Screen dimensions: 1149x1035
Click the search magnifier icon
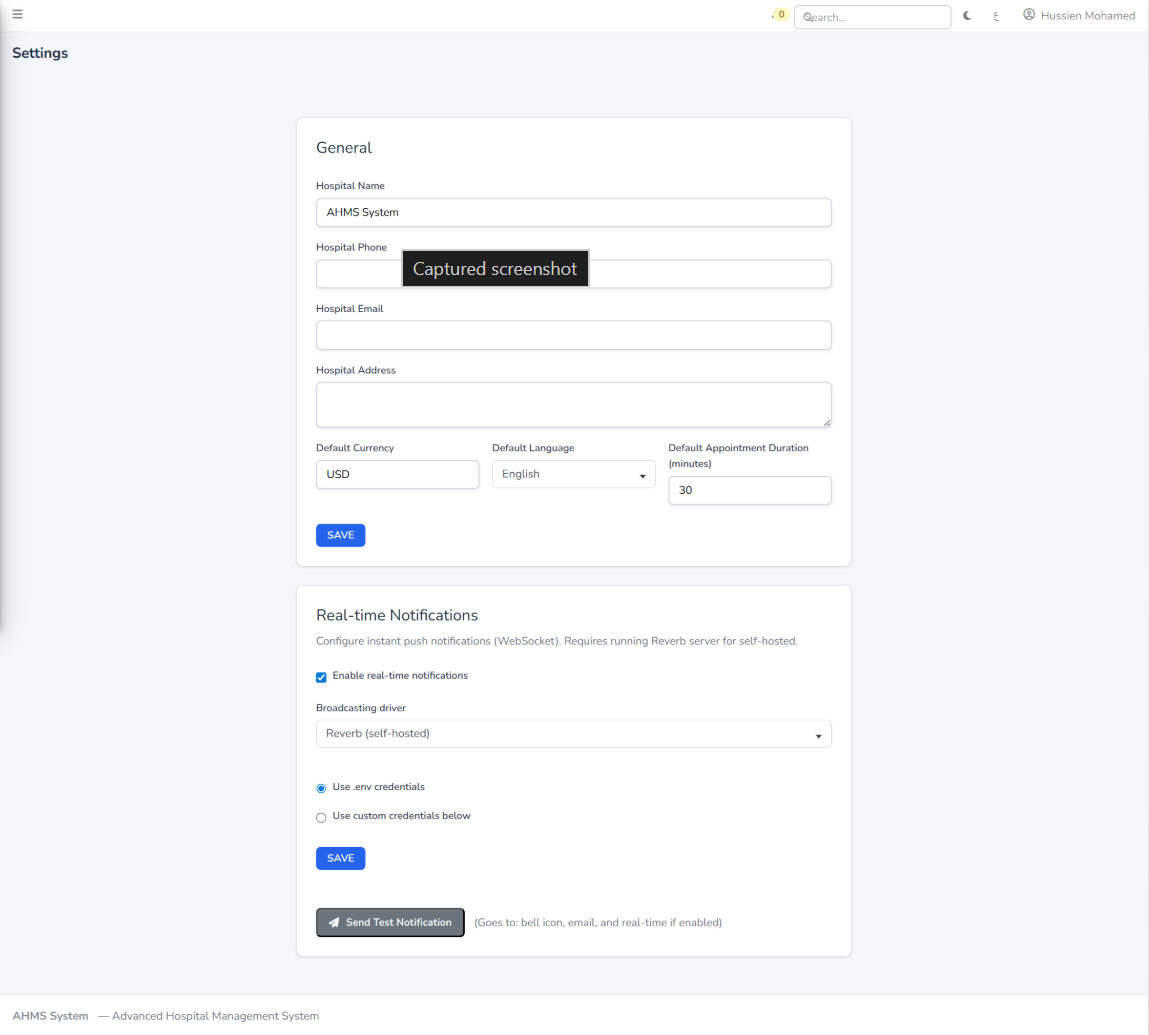pos(806,17)
